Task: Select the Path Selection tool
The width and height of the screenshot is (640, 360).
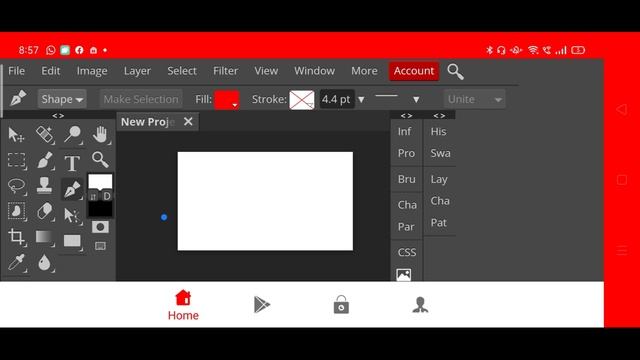Action: pos(72,216)
